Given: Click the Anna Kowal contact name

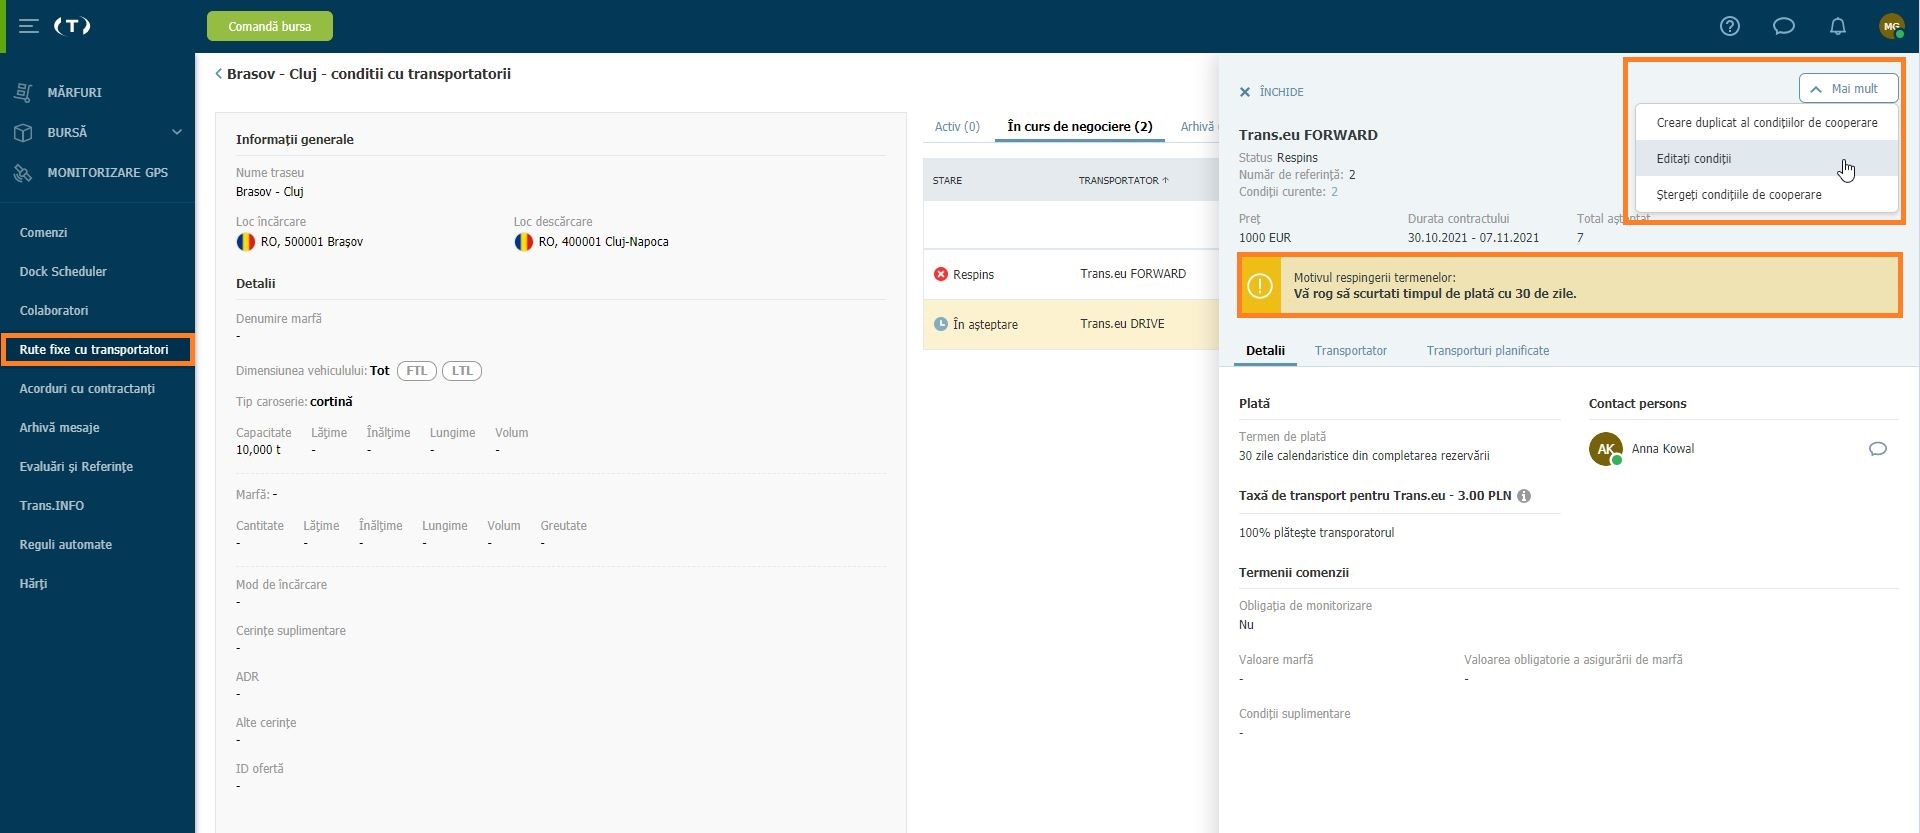Looking at the screenshot, I should click(1663, 449).
